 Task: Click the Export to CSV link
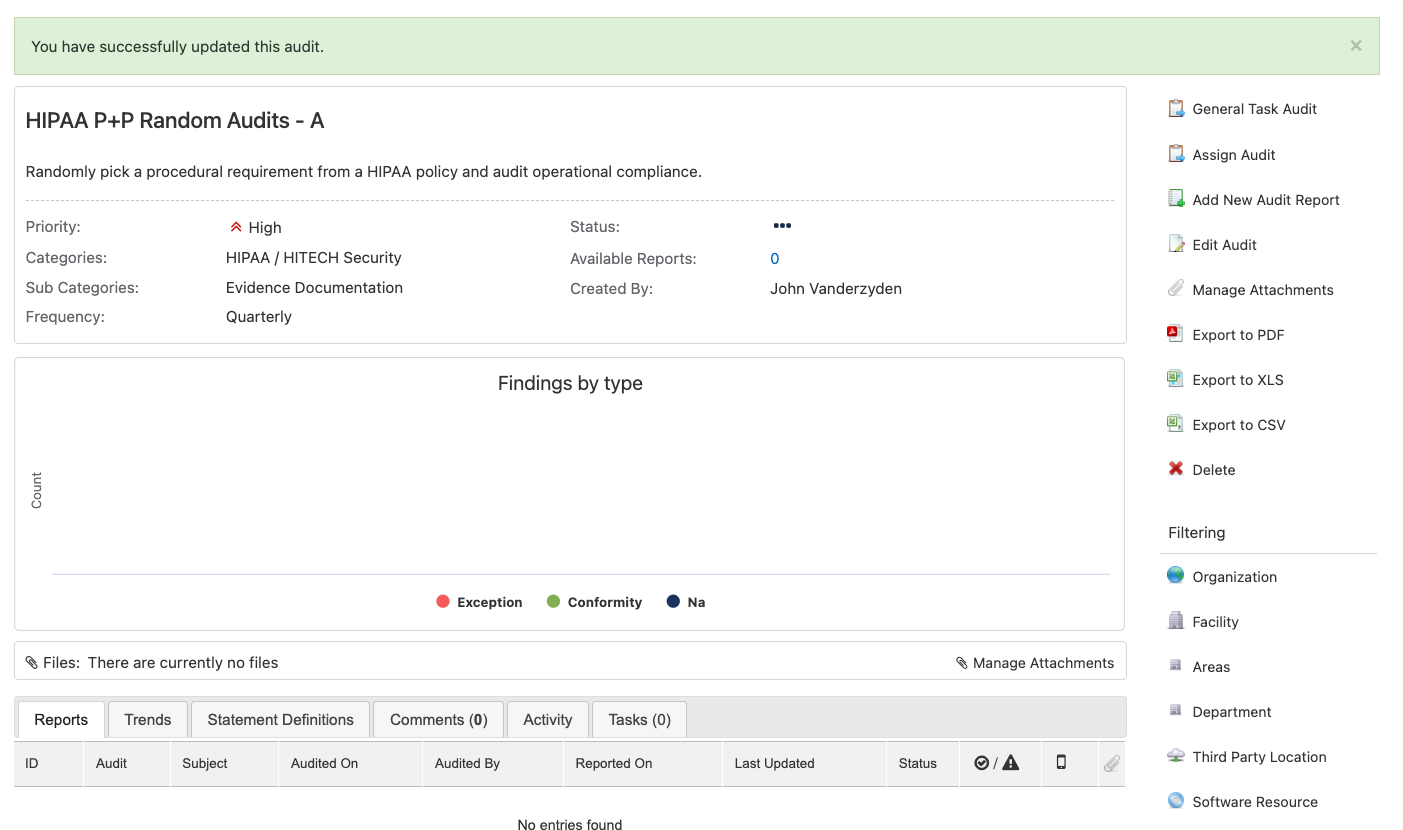coord(1239,425)
